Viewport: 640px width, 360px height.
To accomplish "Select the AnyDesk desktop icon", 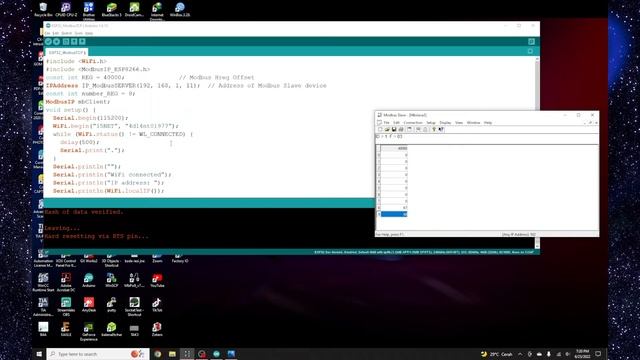I will click(x=89, y=304).
